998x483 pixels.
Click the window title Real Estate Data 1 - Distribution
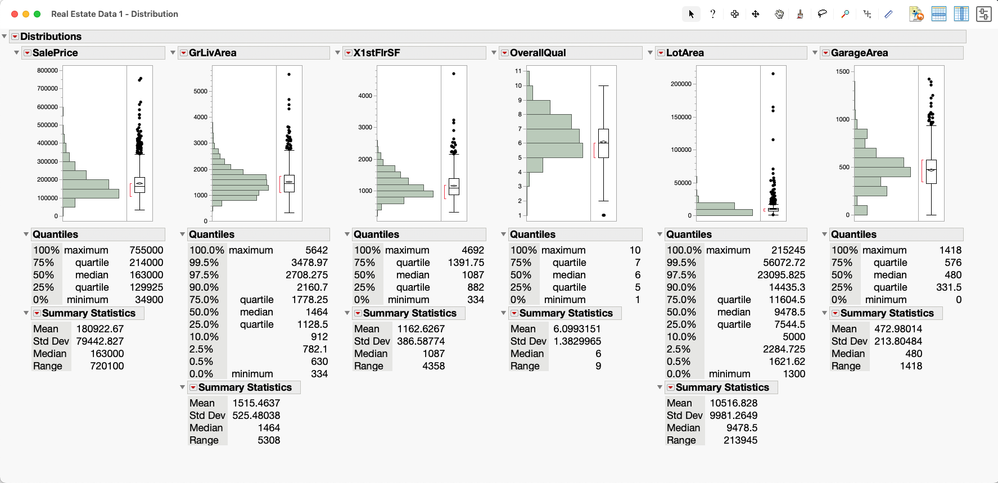[x=115, y=14]
